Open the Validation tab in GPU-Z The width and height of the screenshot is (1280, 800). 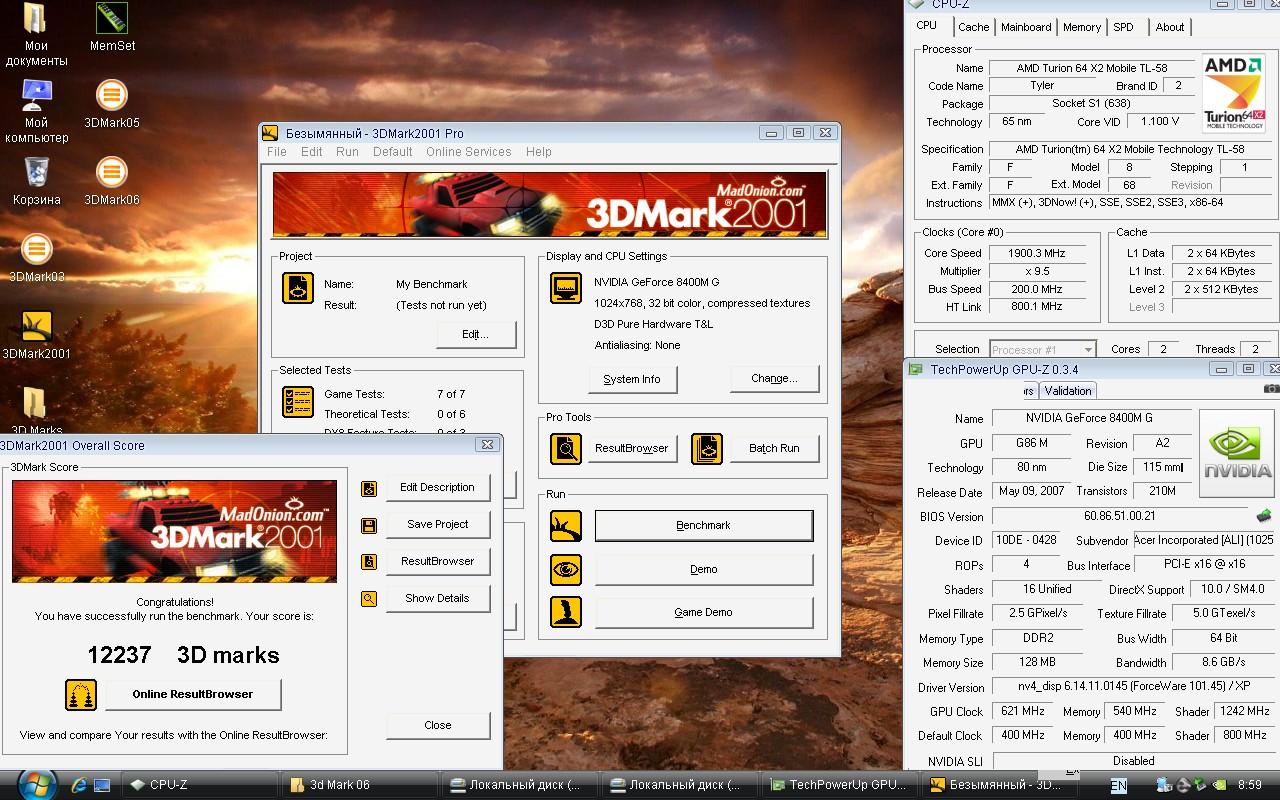click(x=1068, y=391)
